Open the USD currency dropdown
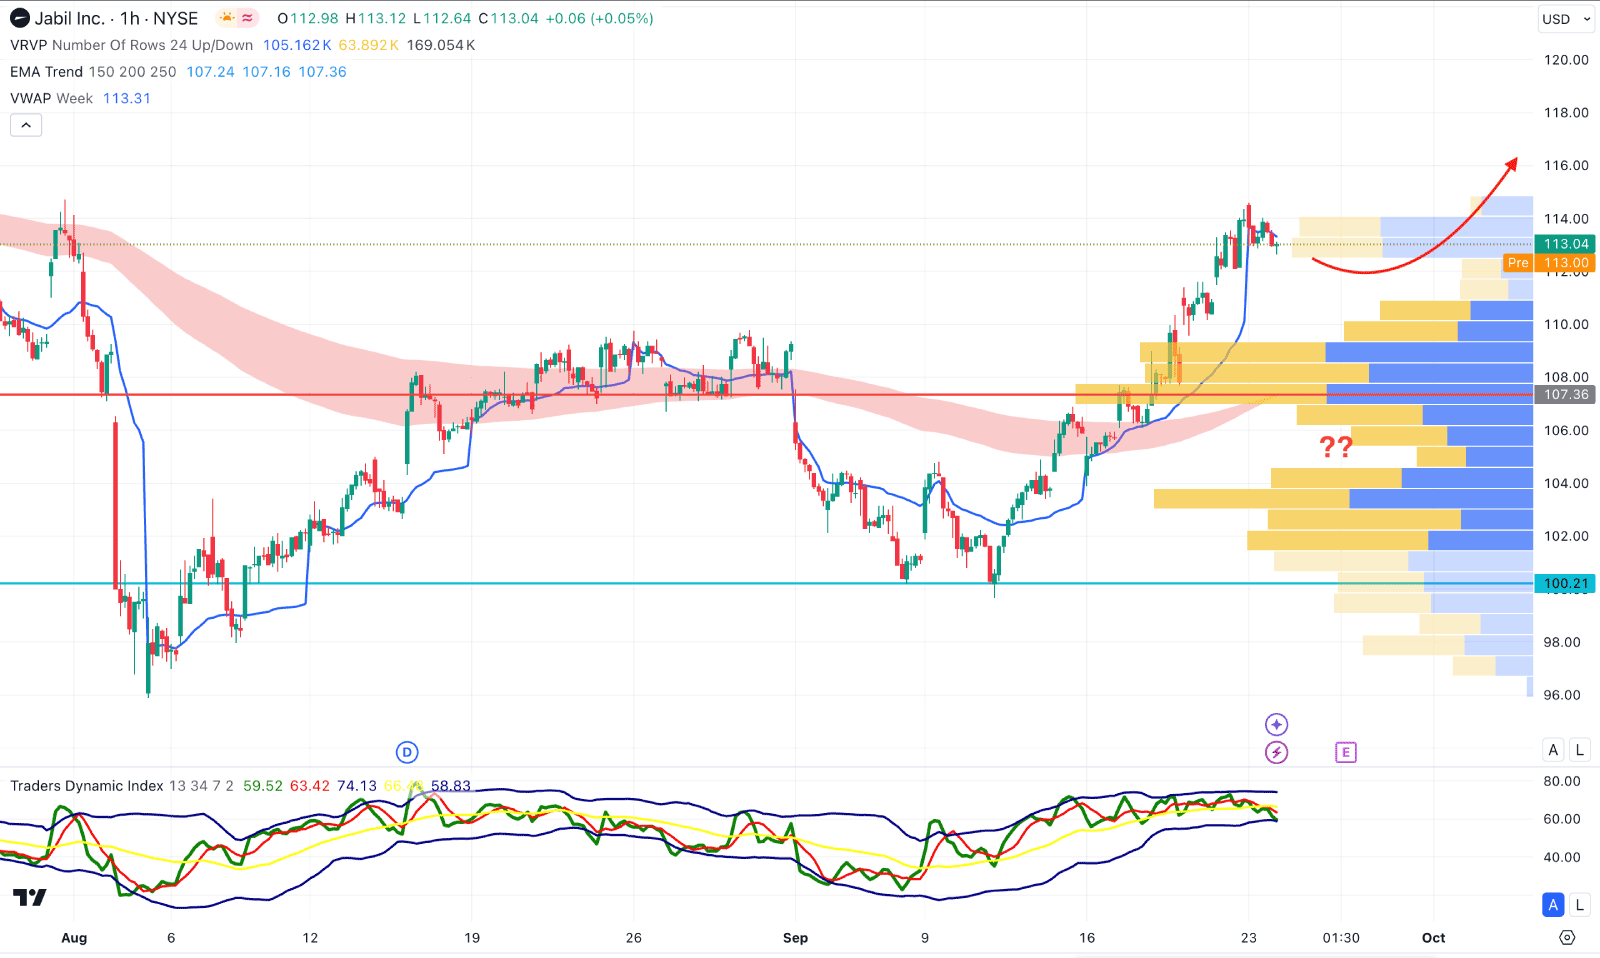The height and width of the screenshot is (958, 1600). click(1565, 19)
